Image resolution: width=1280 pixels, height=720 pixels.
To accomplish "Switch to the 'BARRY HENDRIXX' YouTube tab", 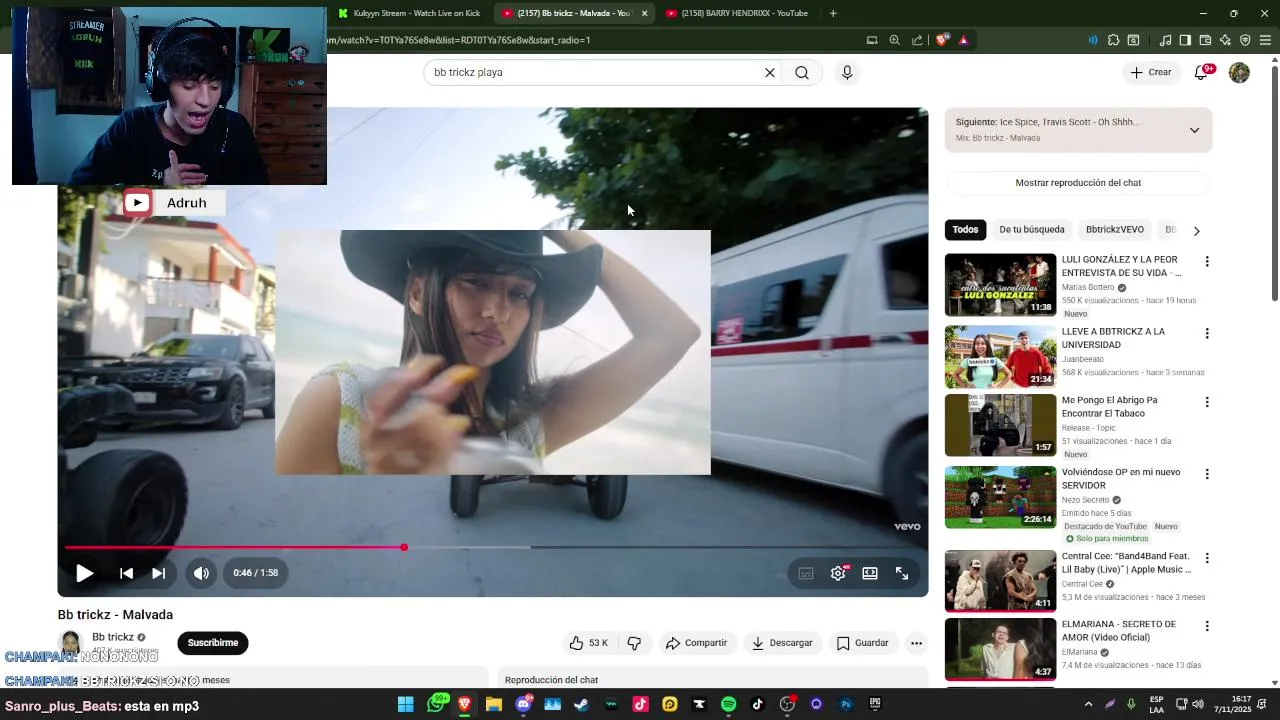I will click(x=737, y=13).
